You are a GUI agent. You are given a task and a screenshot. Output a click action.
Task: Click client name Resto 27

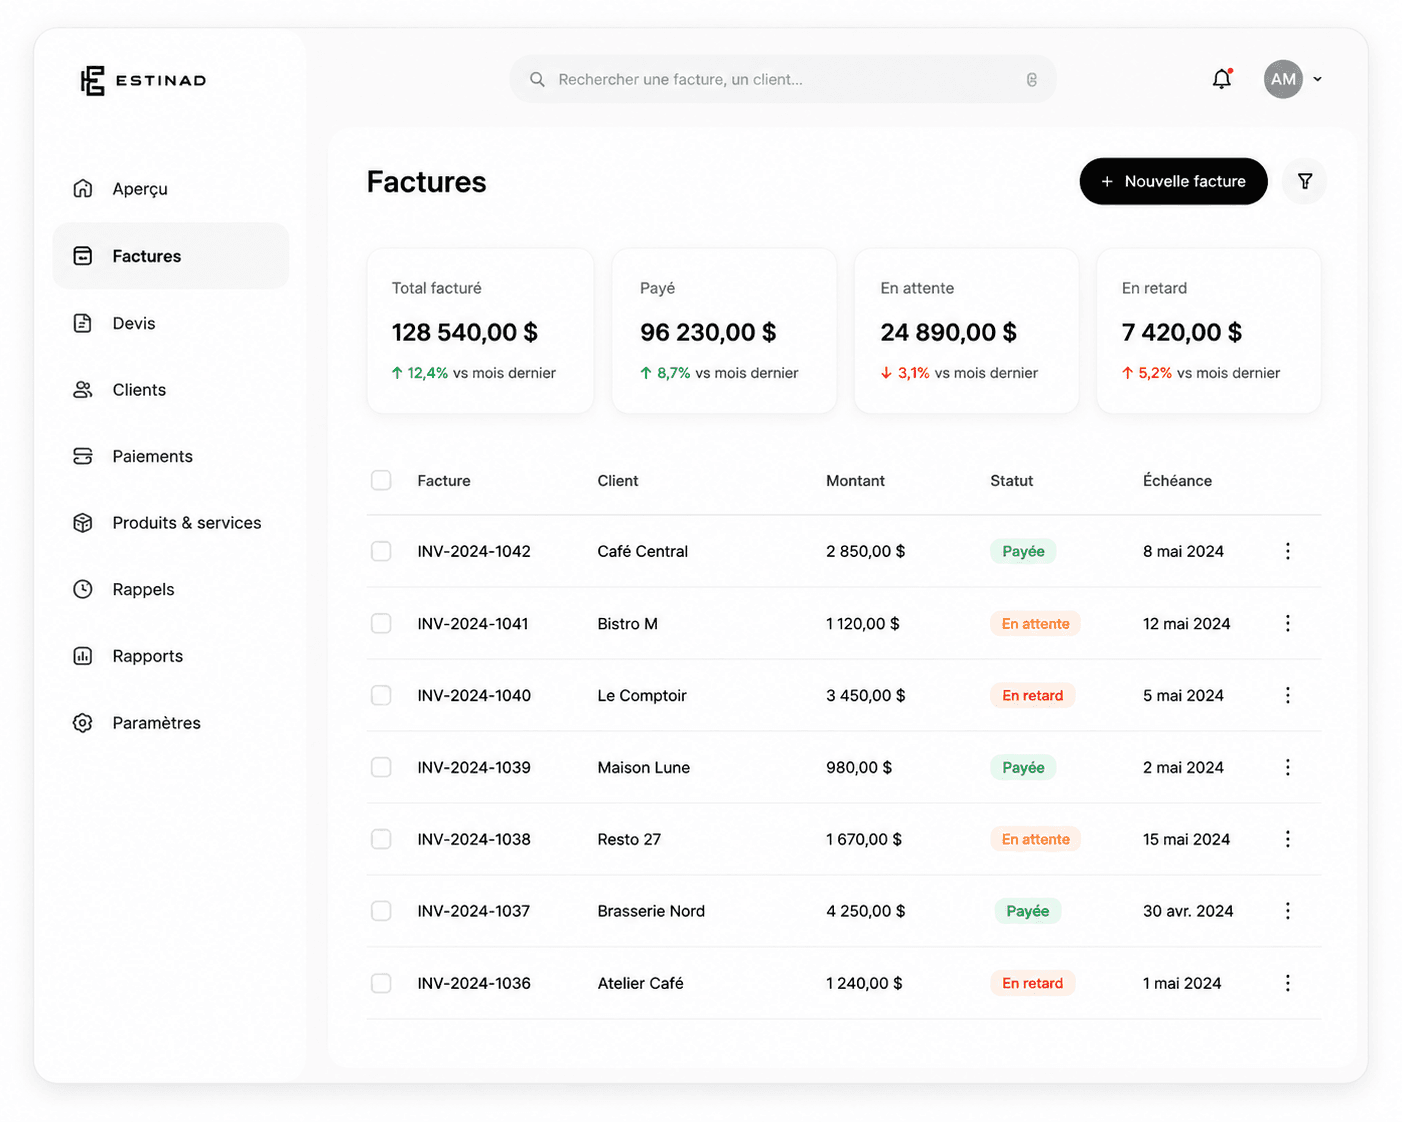[x=629, y=839]
